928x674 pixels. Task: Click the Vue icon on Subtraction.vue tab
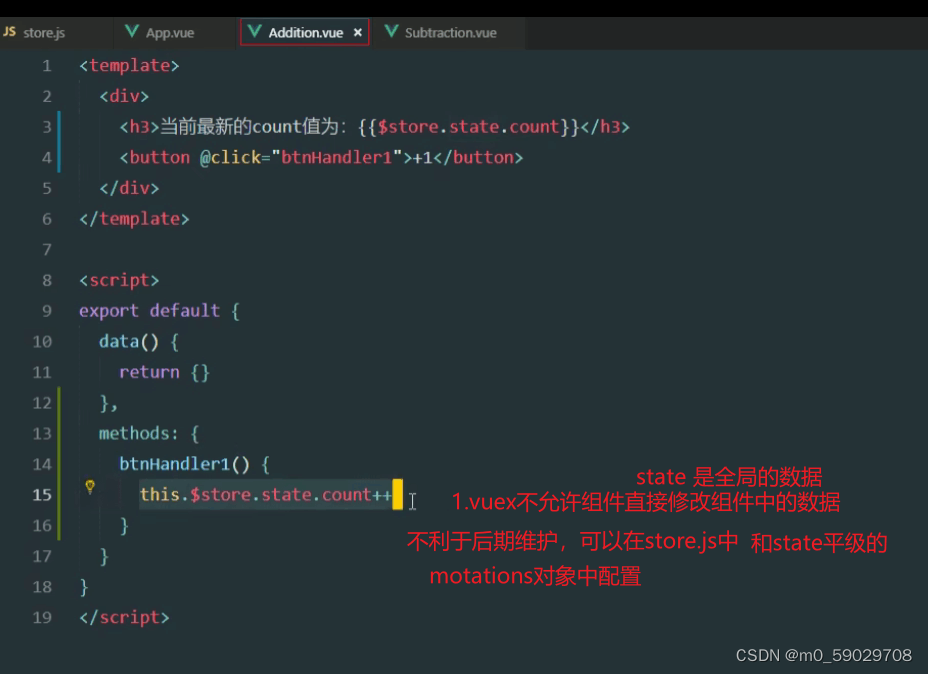391,31
